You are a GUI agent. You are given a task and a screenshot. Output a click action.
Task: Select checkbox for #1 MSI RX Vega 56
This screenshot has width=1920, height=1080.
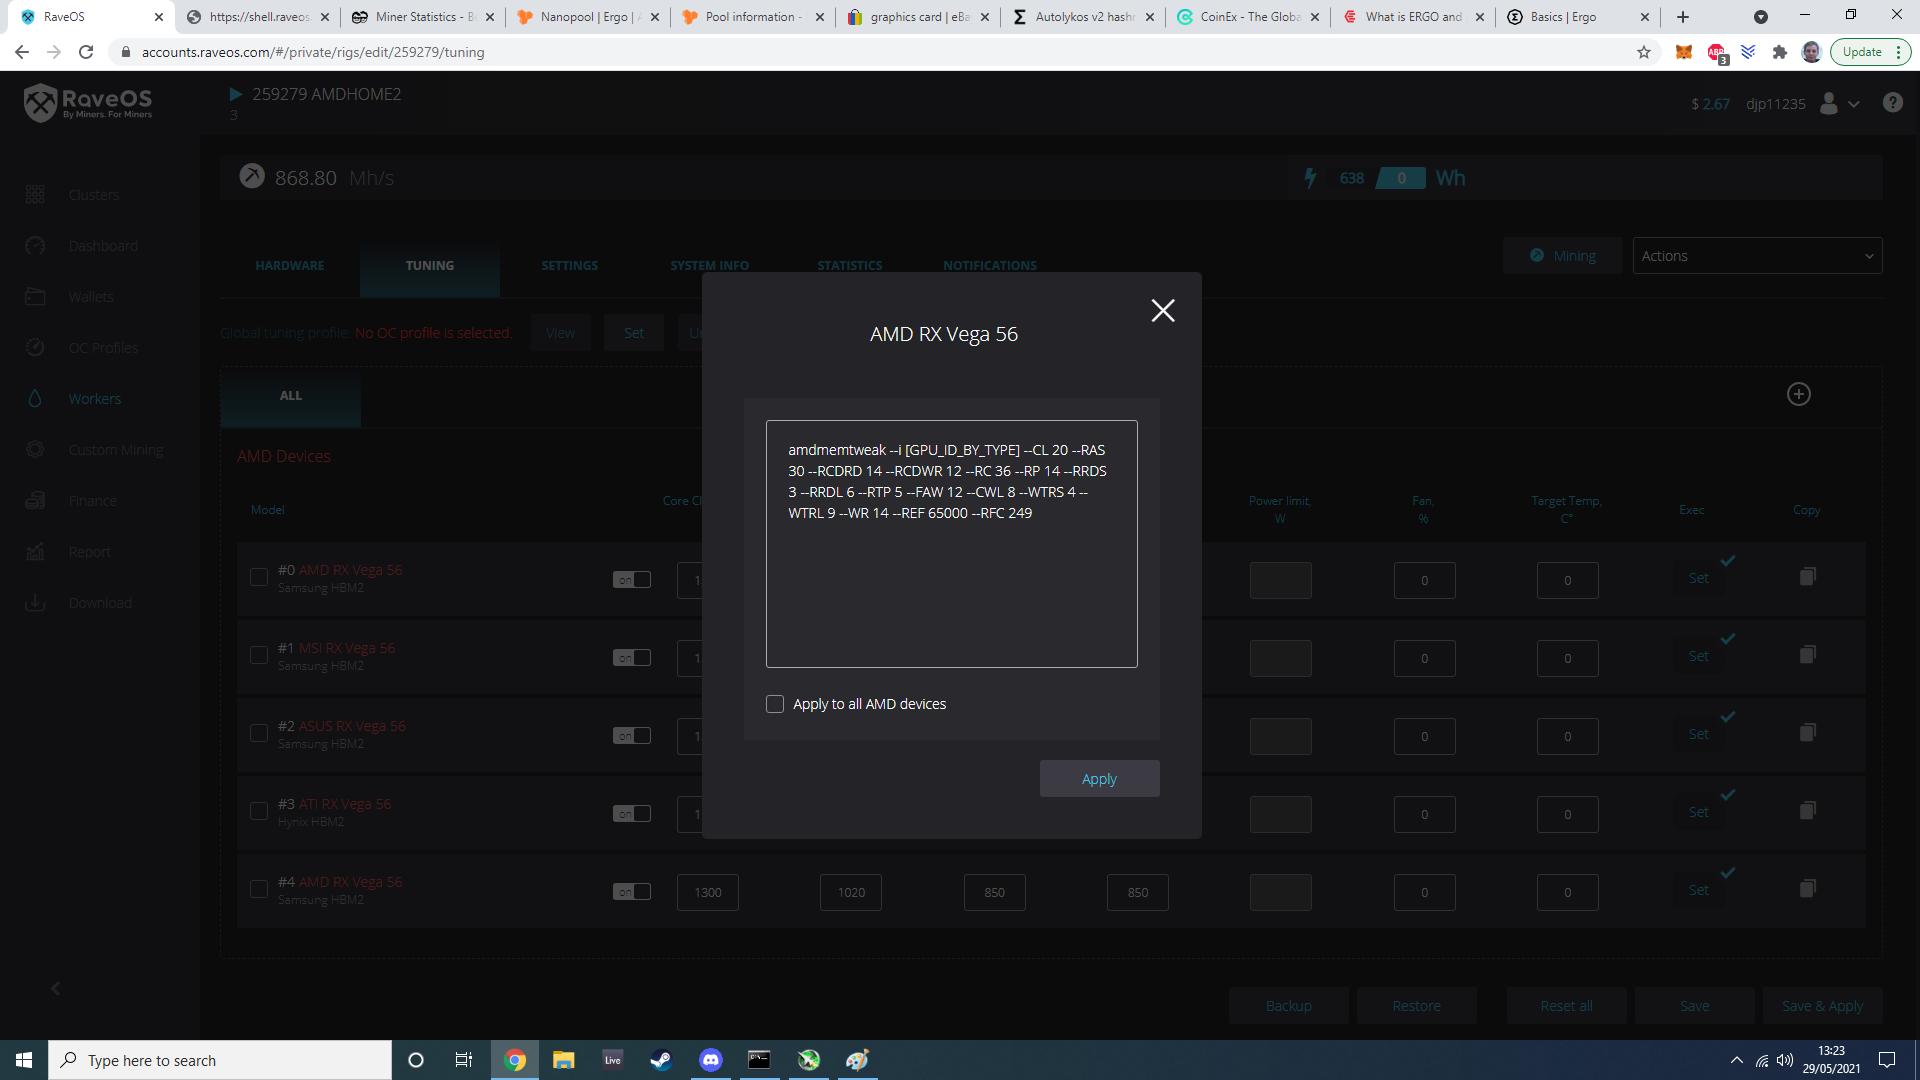259,656
